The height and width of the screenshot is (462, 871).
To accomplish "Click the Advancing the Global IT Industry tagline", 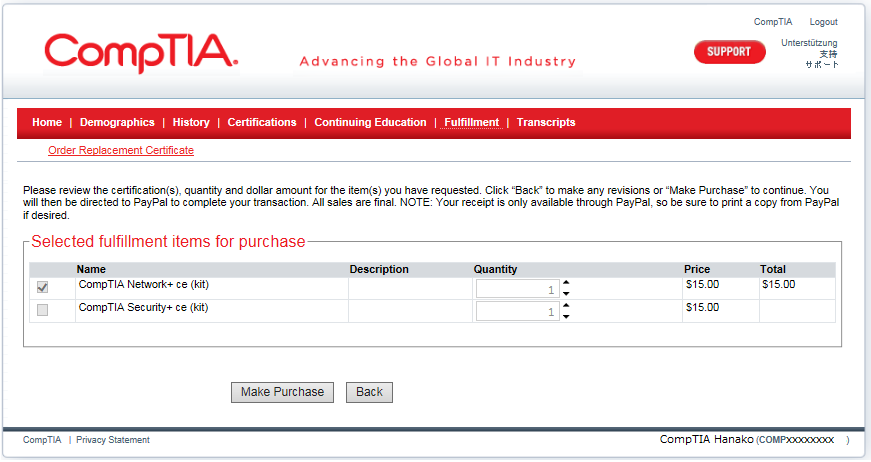I will 438,62.
